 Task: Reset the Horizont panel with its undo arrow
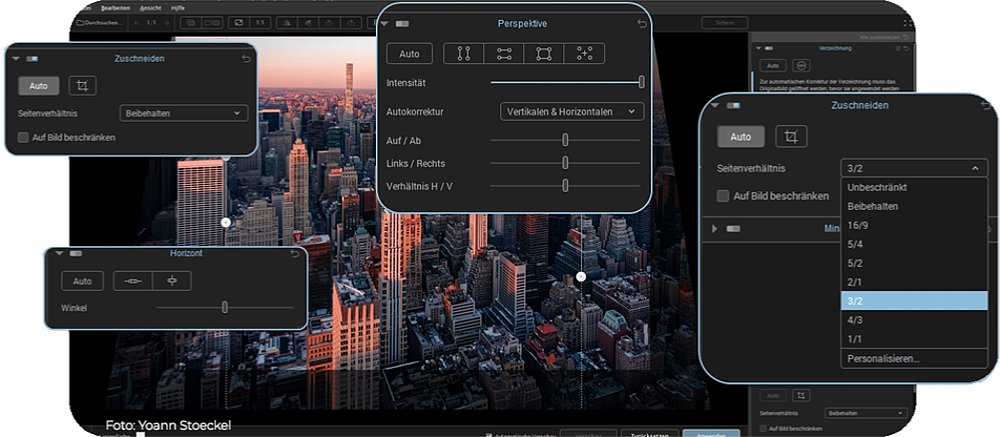295,254
